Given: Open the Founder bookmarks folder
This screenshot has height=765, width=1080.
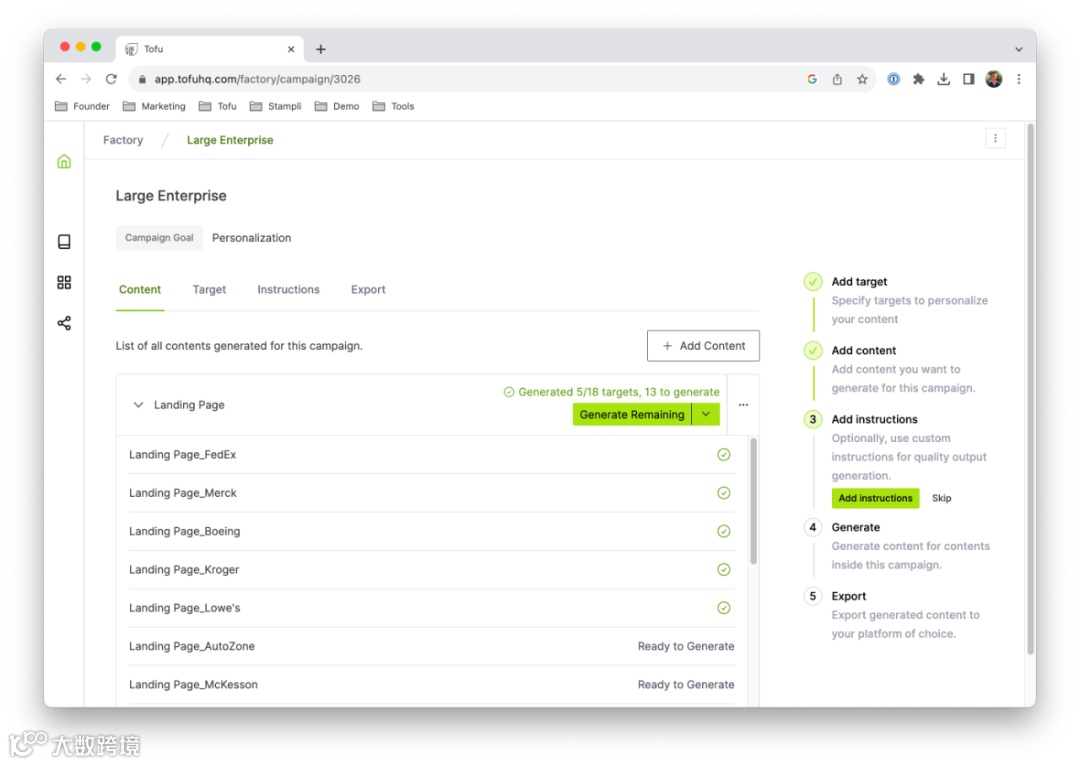Looking at the screenshot, I should (x=82, y=106).
